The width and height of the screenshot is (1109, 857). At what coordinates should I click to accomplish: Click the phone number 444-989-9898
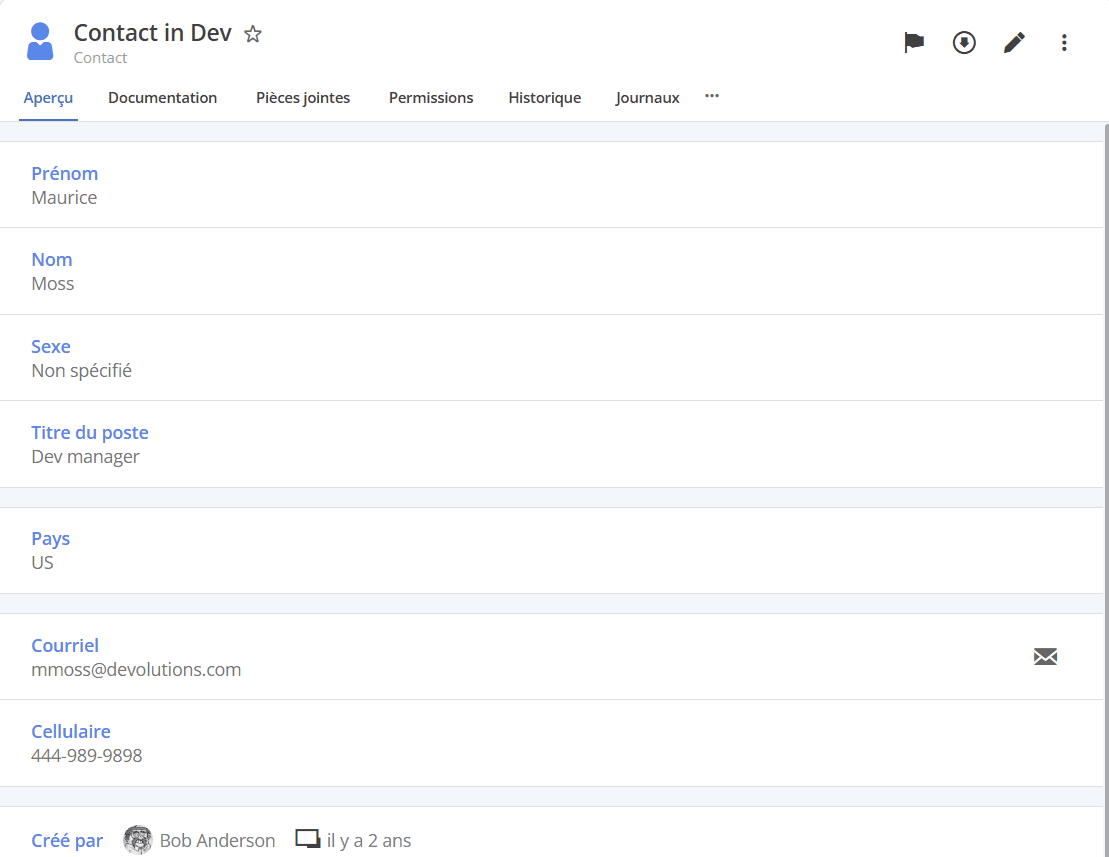pos(87,756)
